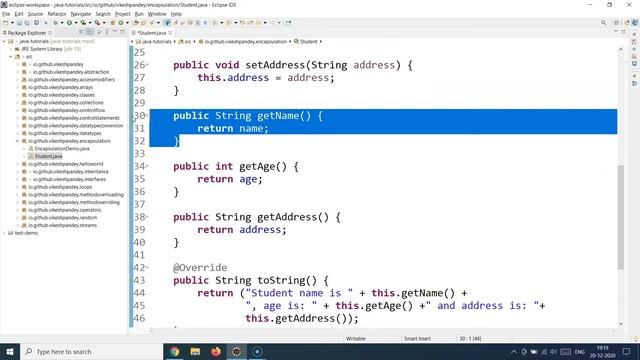Open the Navigate menu
640x360 pixels.
81,14
